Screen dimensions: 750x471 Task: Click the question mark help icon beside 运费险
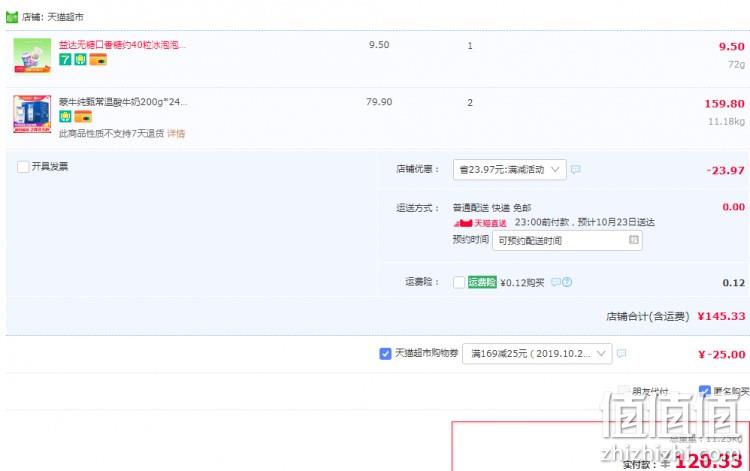[x=567, y=282]
